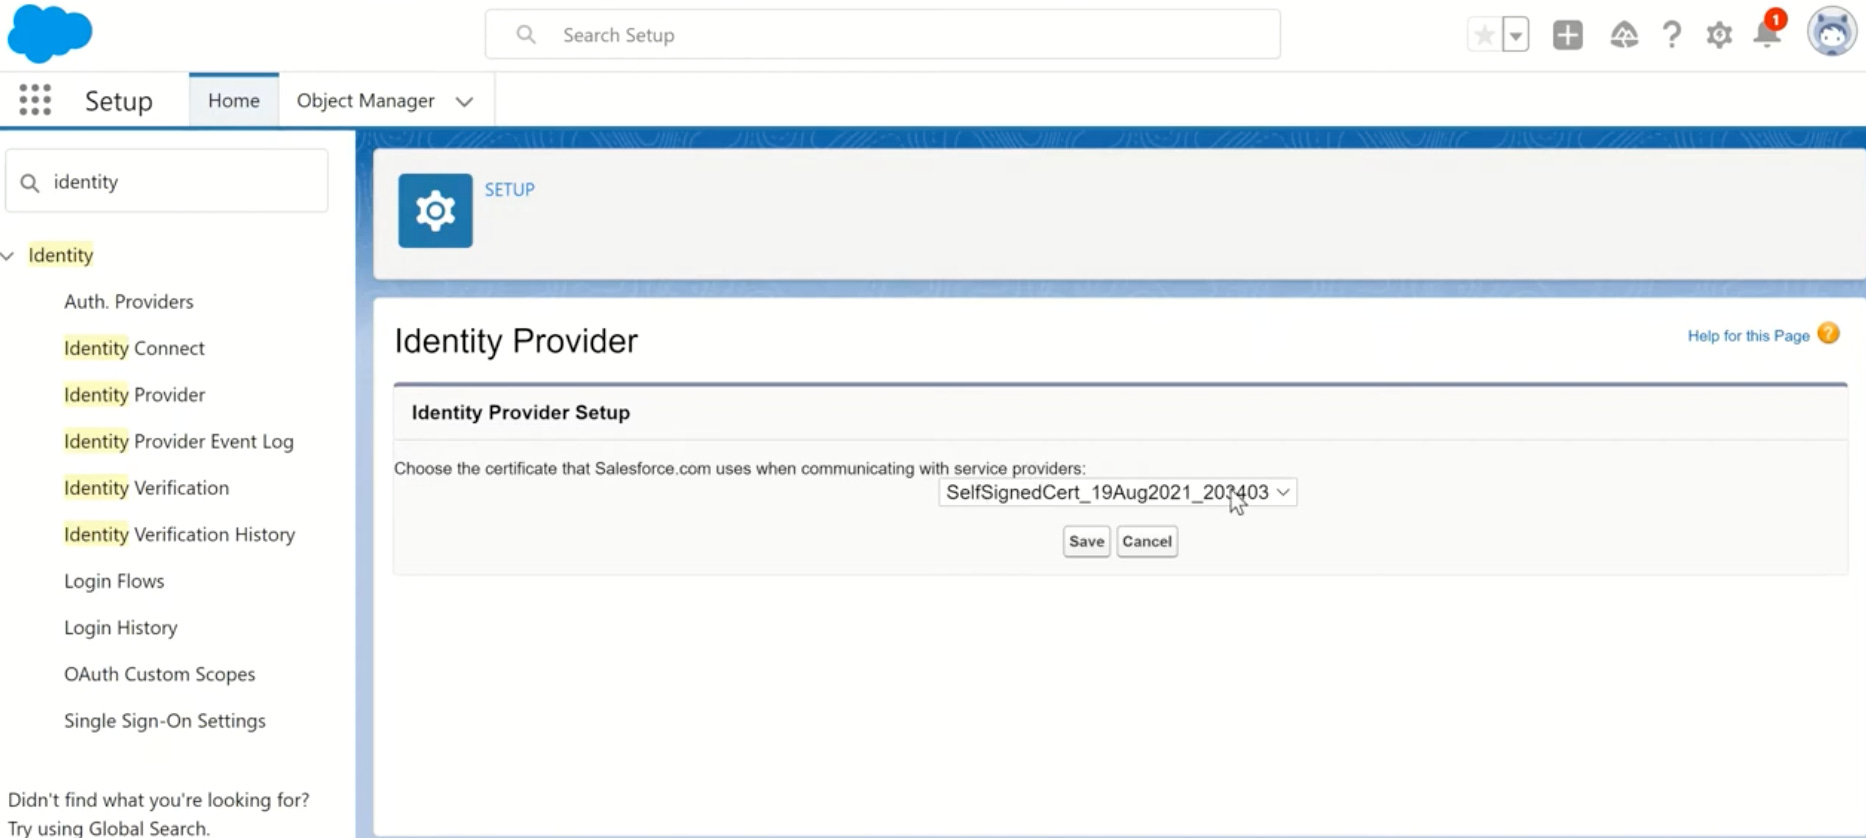Open Auth. Providers in sidebar

(x=129, y=301)
